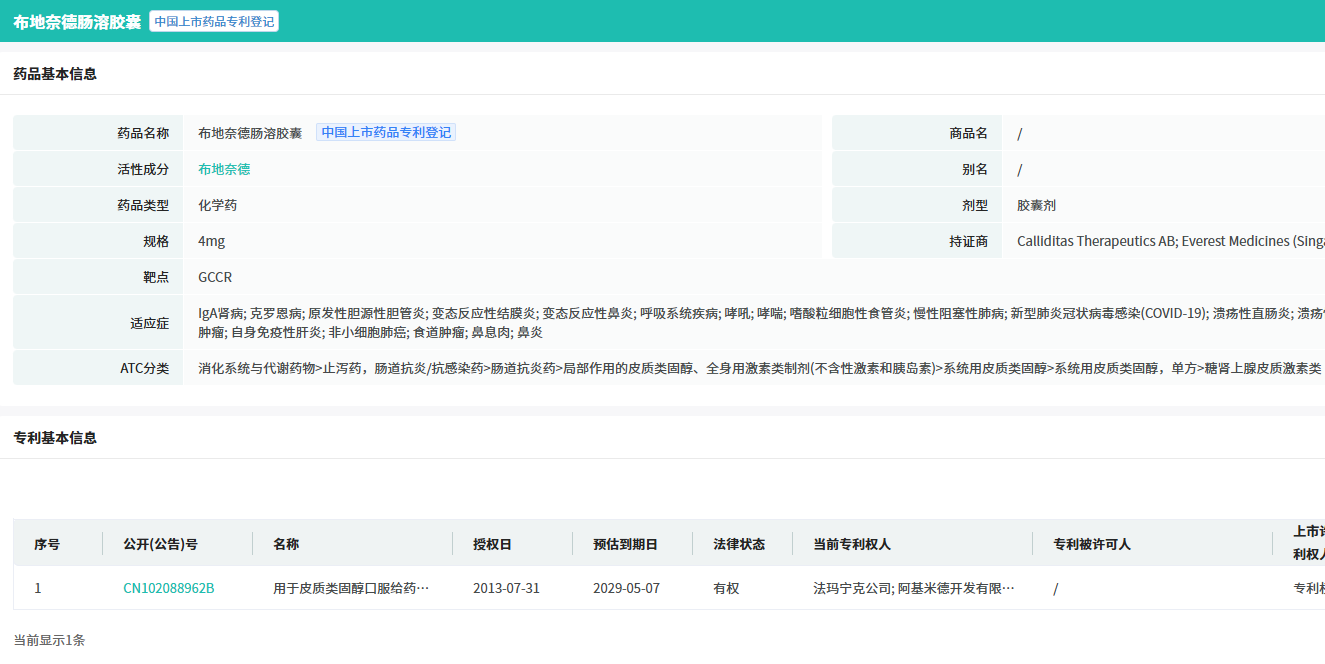
Task: Click the 有权 legal status cell
Action: pos(726,588)
